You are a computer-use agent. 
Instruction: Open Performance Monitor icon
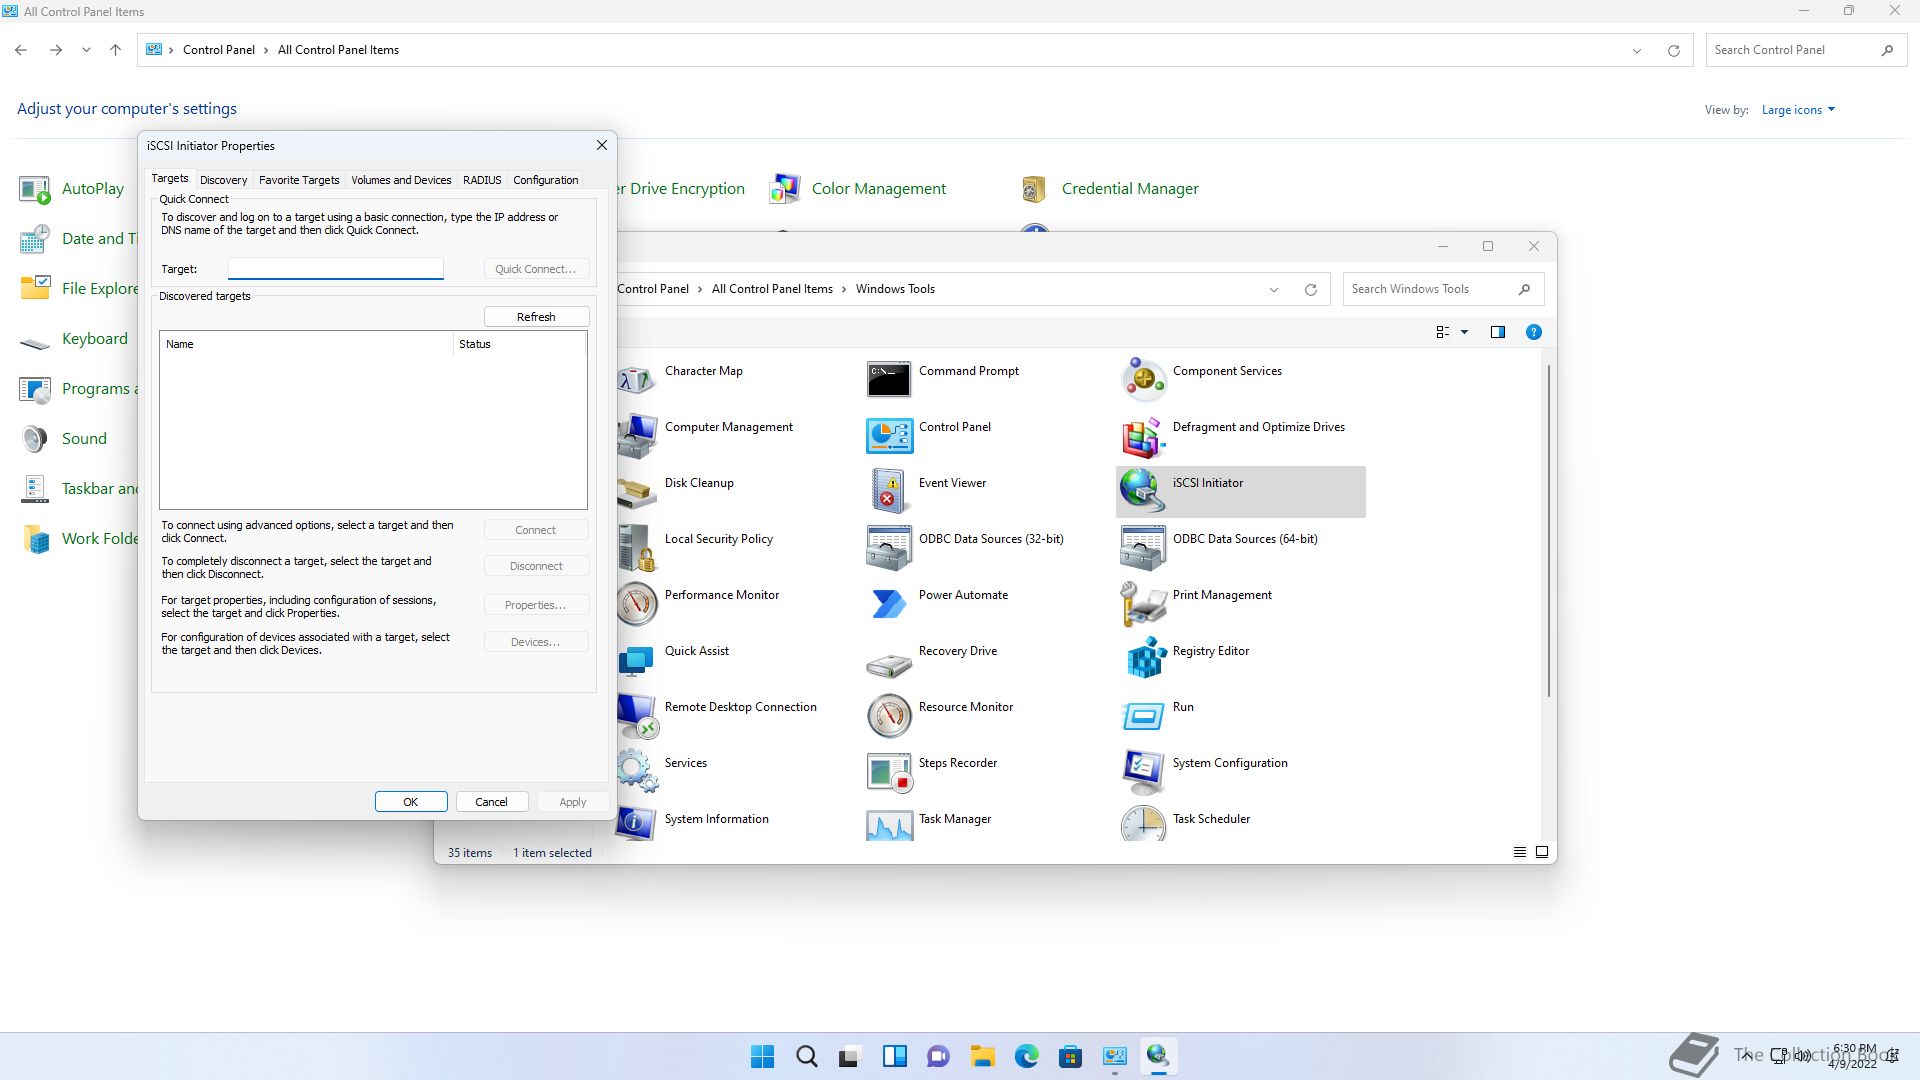coord(636,603)
